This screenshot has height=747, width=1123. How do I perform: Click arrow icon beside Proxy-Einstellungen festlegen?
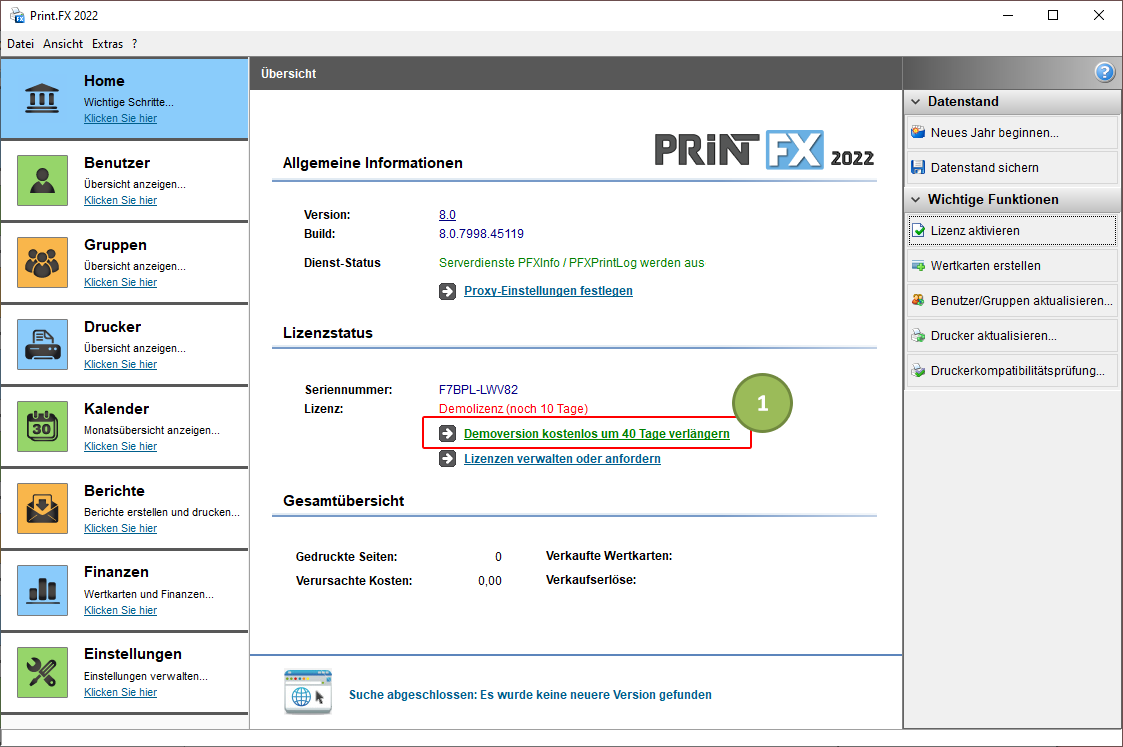coord(448,291)
